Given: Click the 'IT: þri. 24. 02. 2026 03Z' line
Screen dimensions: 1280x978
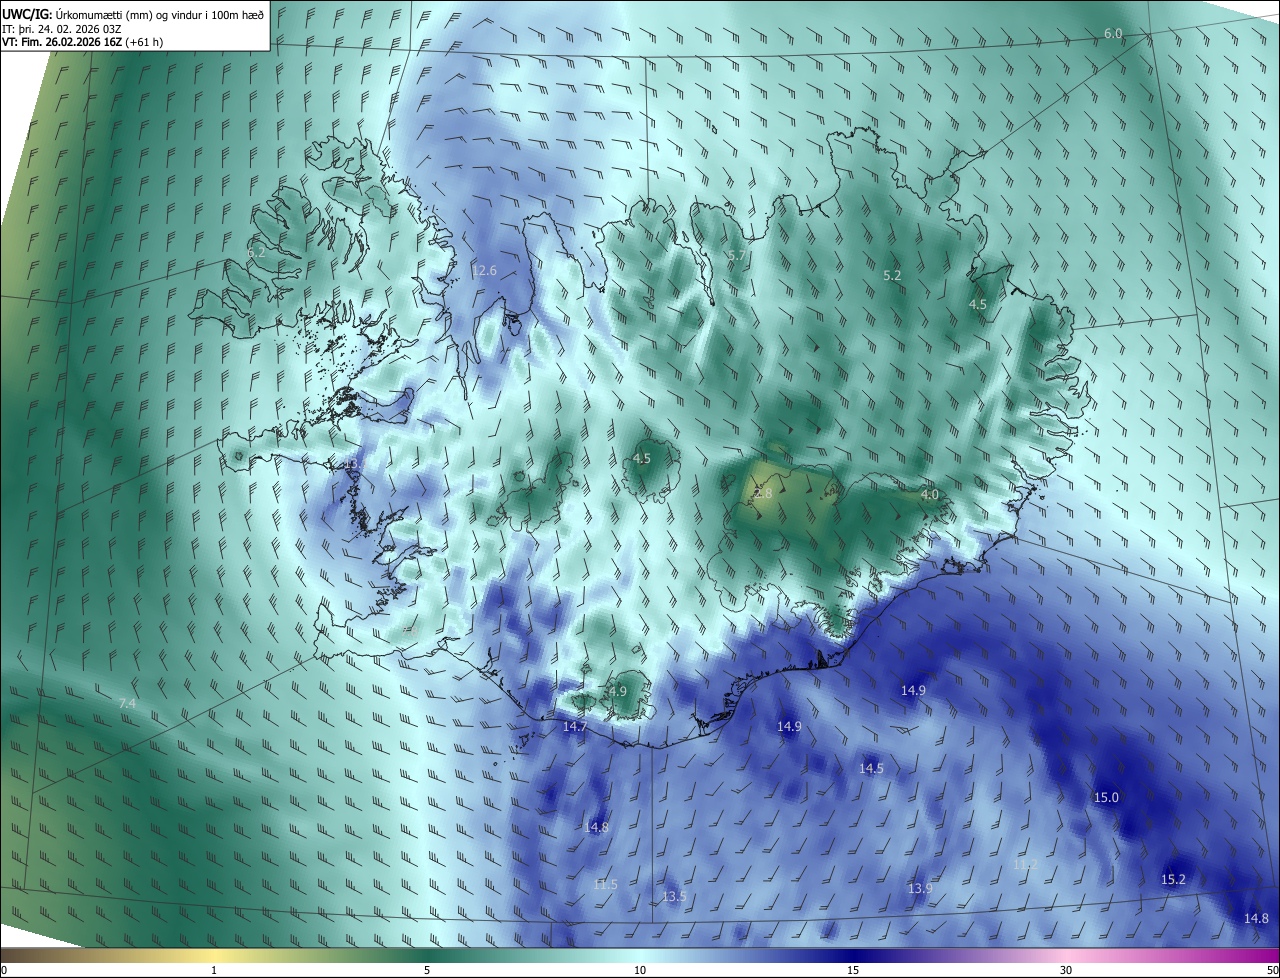Looking at the screenshot, I should [x=62, y=28].
